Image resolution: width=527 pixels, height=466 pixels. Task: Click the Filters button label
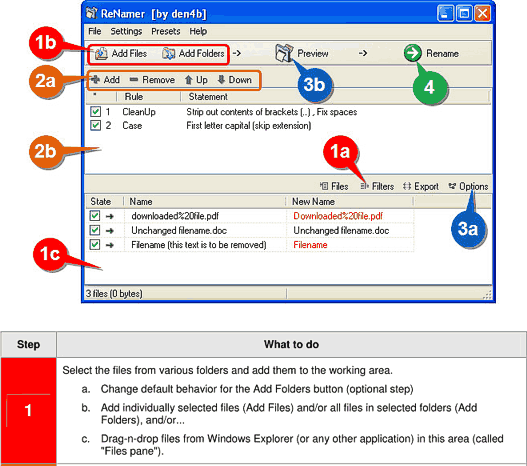383,186
